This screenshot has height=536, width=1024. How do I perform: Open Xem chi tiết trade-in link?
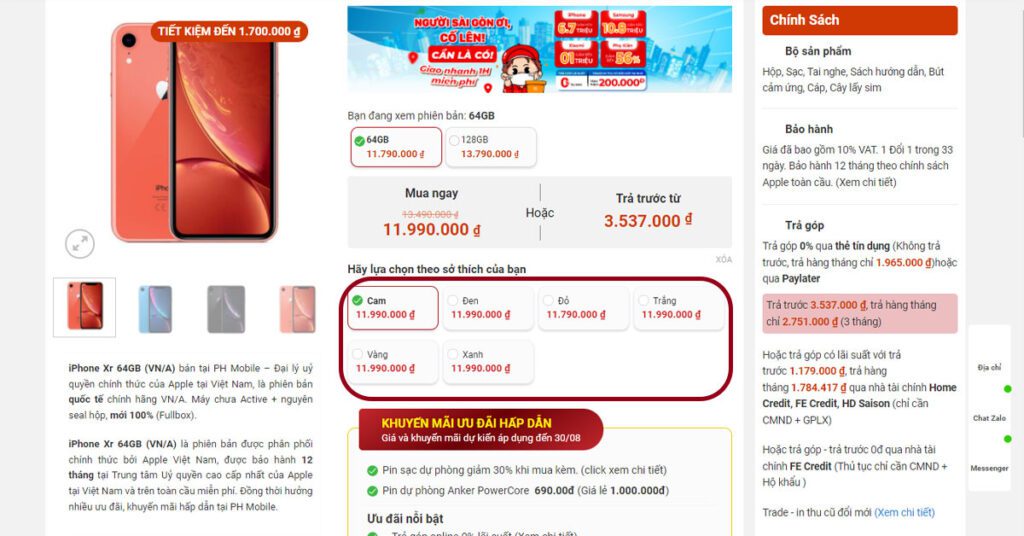(904, 512)
